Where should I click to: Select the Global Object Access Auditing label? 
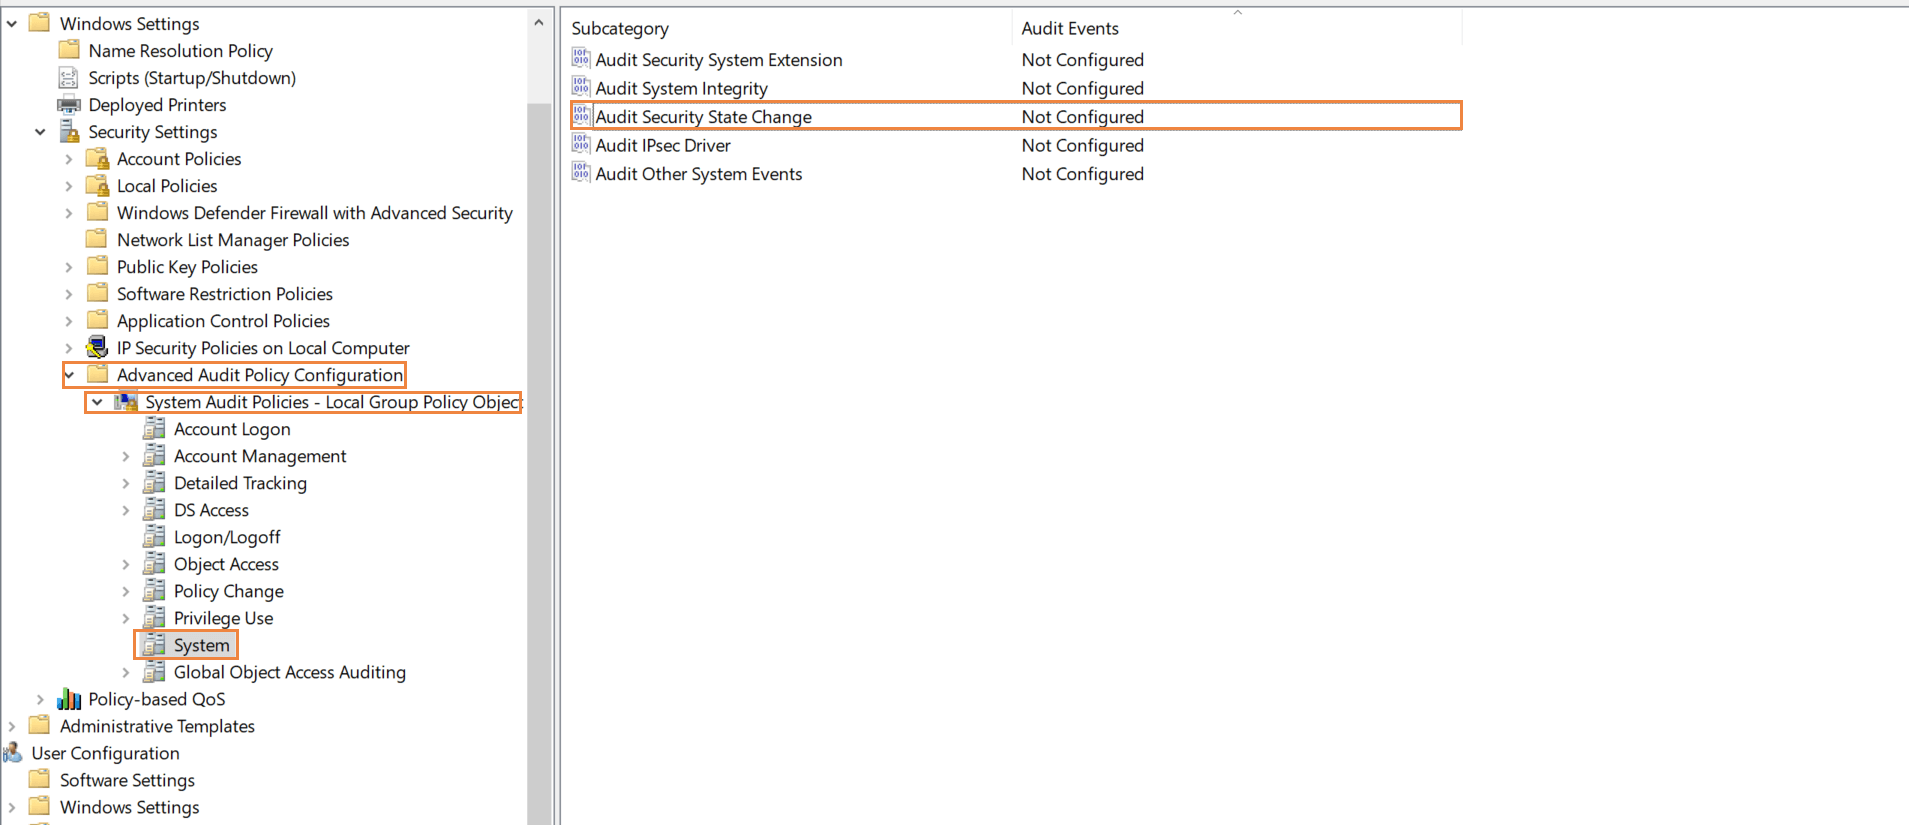290,672
